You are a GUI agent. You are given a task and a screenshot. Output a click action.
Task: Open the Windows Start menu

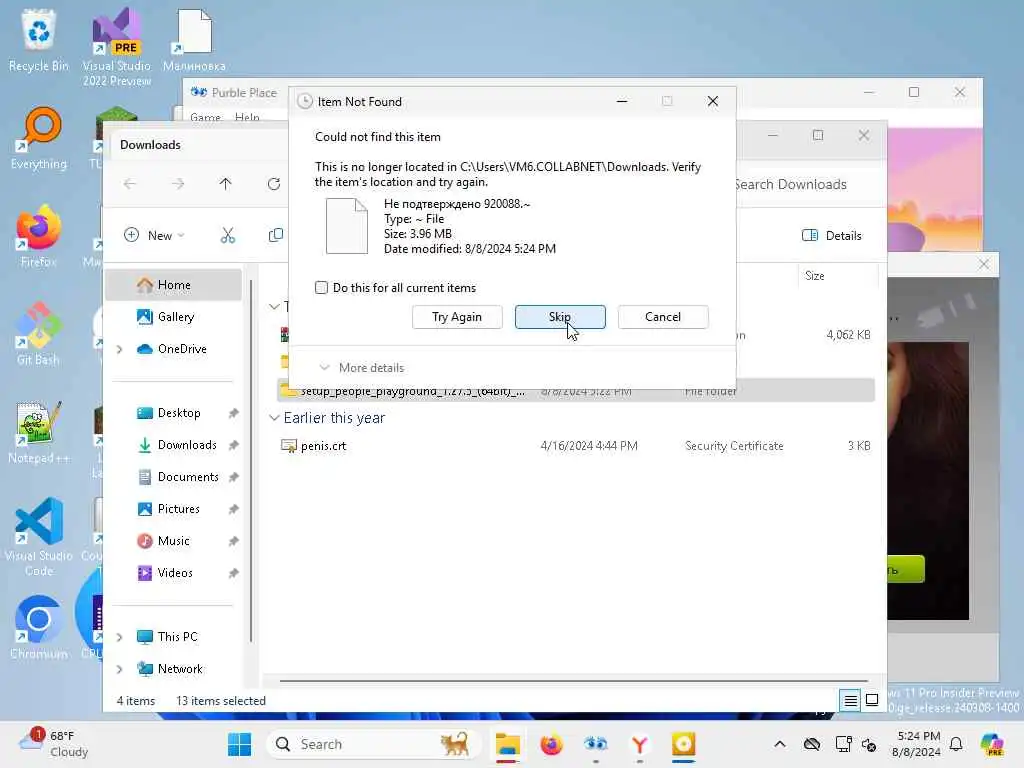[239, 744]
